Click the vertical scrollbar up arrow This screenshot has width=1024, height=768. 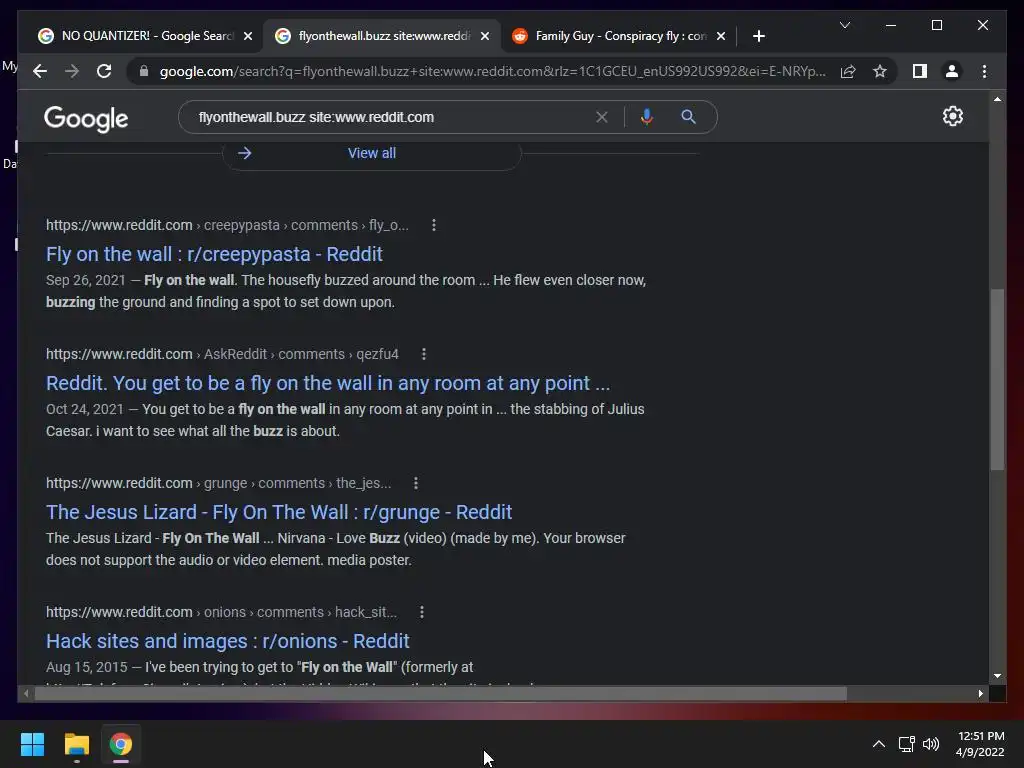(997, 99)
